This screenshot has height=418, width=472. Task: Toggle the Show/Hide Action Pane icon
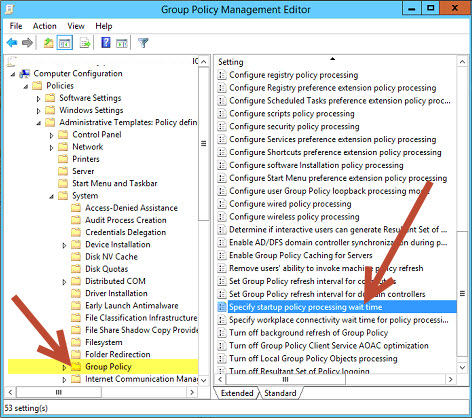tap(122, 43)
